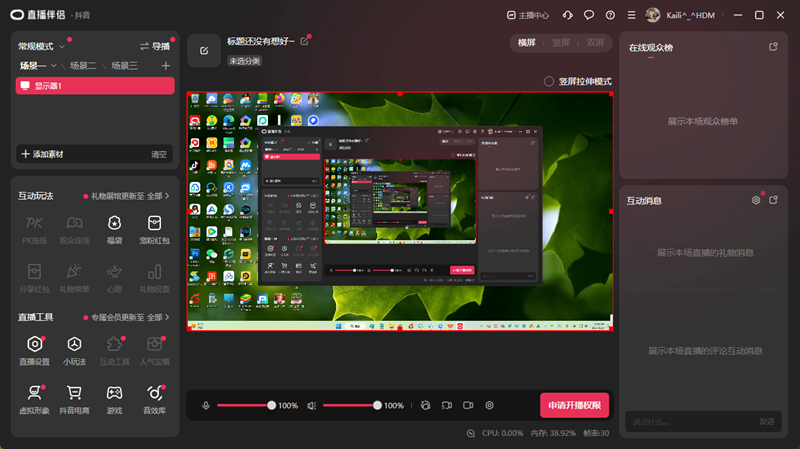Adjust the microphone volume slider
The height and width of the screenshot is (449, 800).
pos(246,405)
